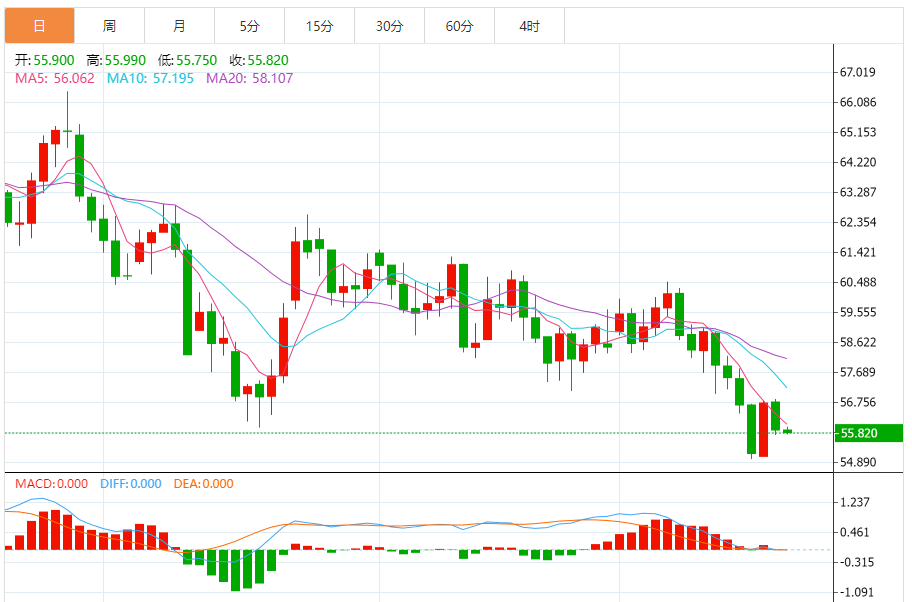Image resolution: width=912 pixels, height=602 pixels.
Task: Click the 54.890 price axis label
Action: tap(858, 462)
